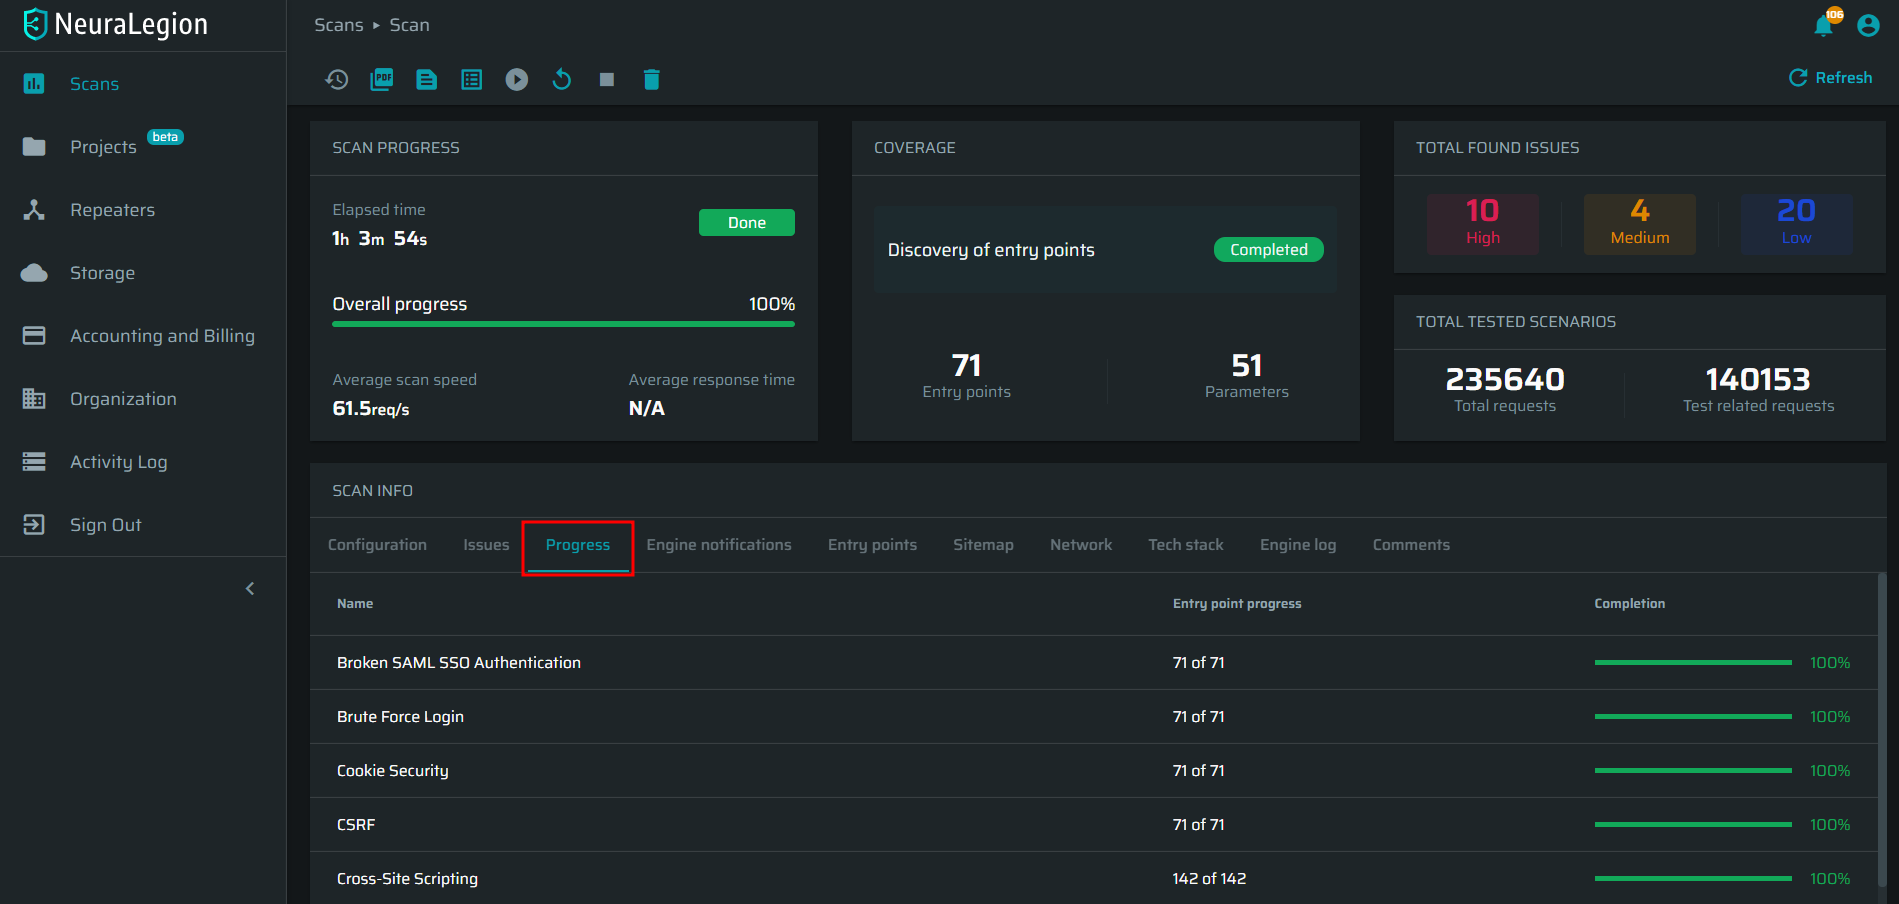1899x904 pixels.
Task: Click the Name column header
Action: coord(355,604)
